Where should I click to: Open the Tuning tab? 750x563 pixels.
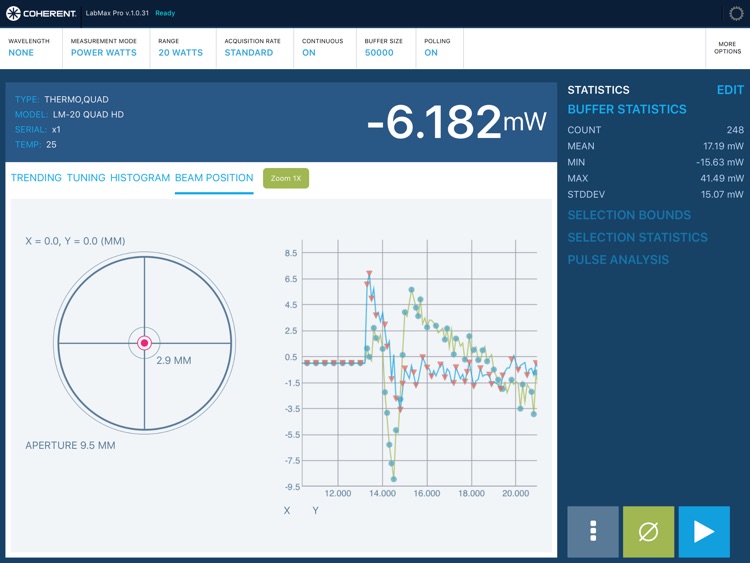[86, 178]
